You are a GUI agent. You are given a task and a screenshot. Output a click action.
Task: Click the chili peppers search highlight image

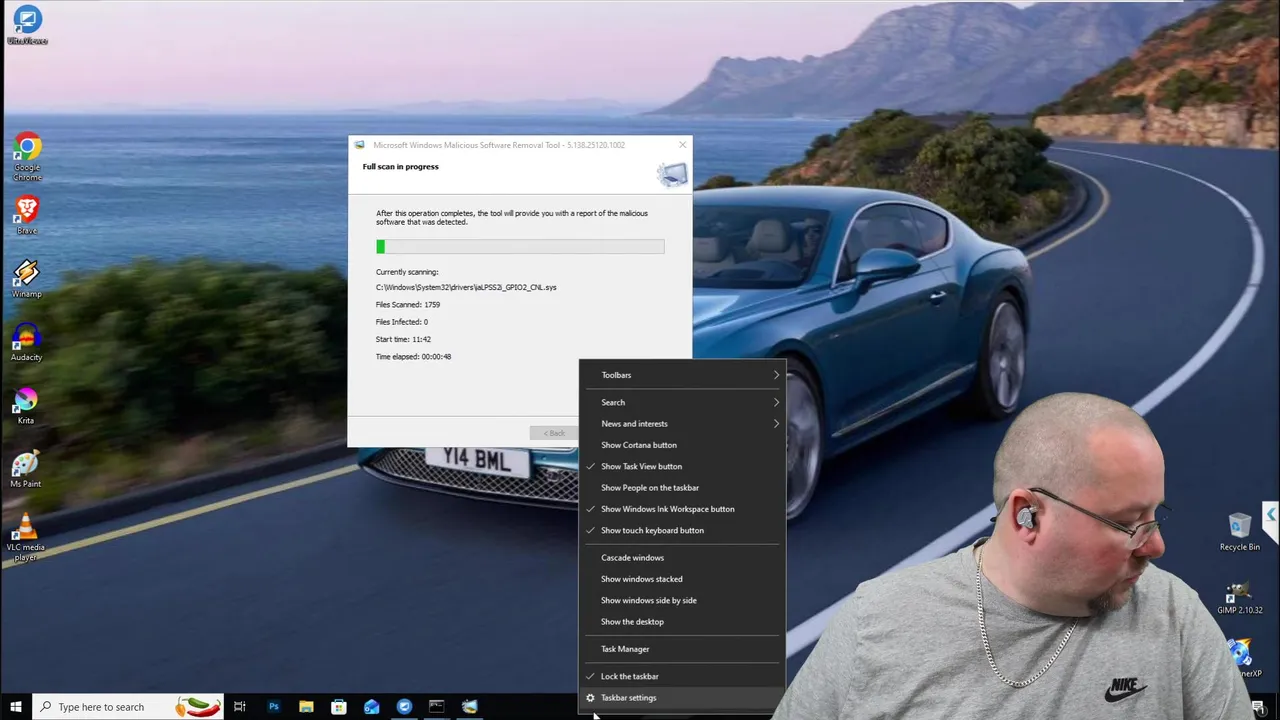(x=198, y=707)
